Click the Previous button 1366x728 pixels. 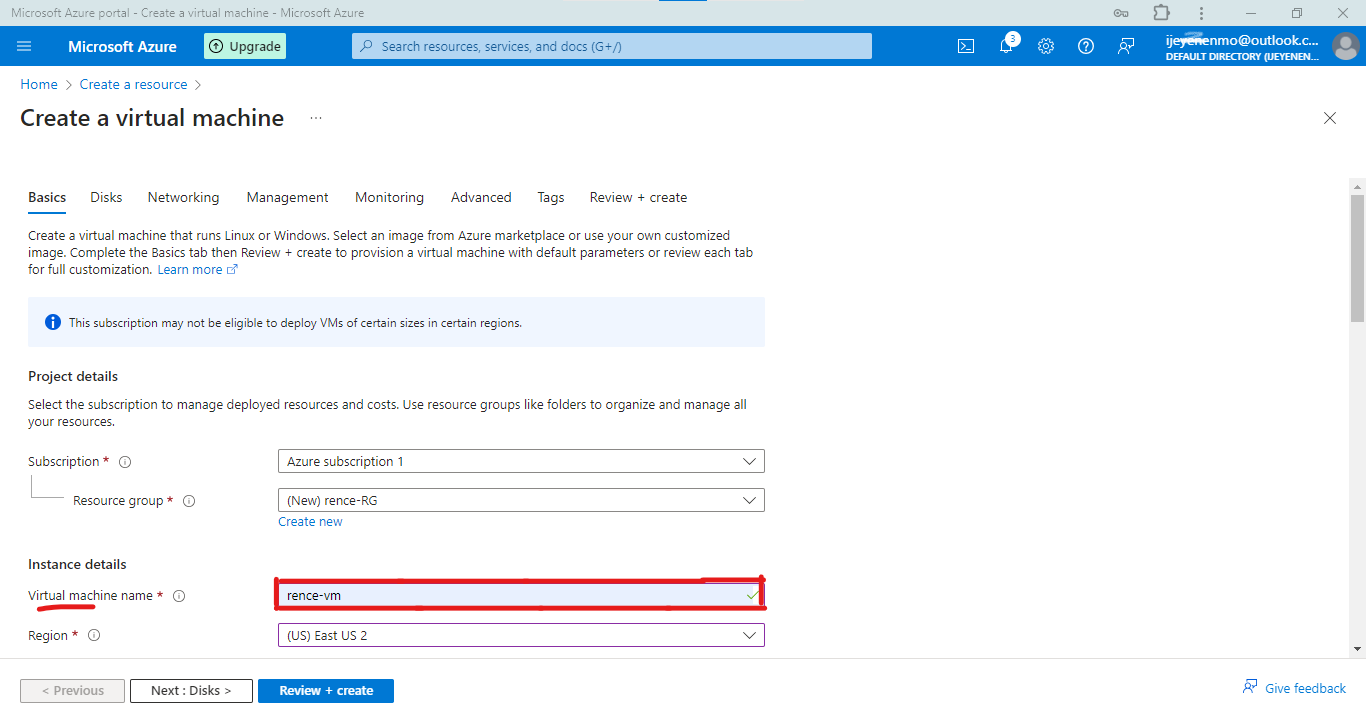click(x=72, y=691)
